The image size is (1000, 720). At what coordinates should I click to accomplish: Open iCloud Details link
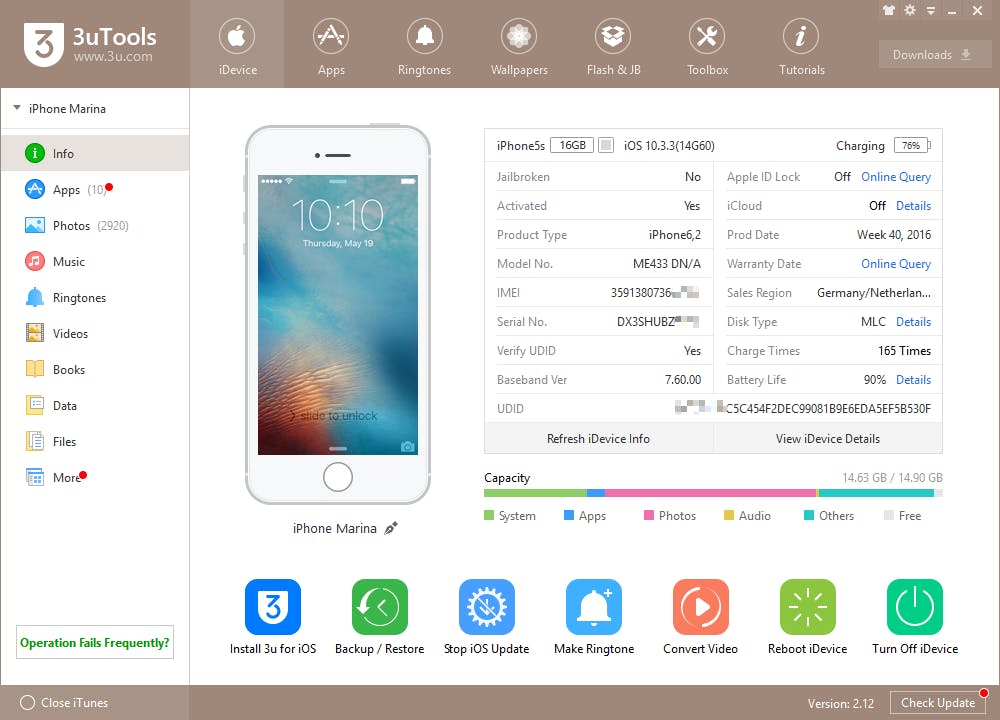click(x=913, y=206)
